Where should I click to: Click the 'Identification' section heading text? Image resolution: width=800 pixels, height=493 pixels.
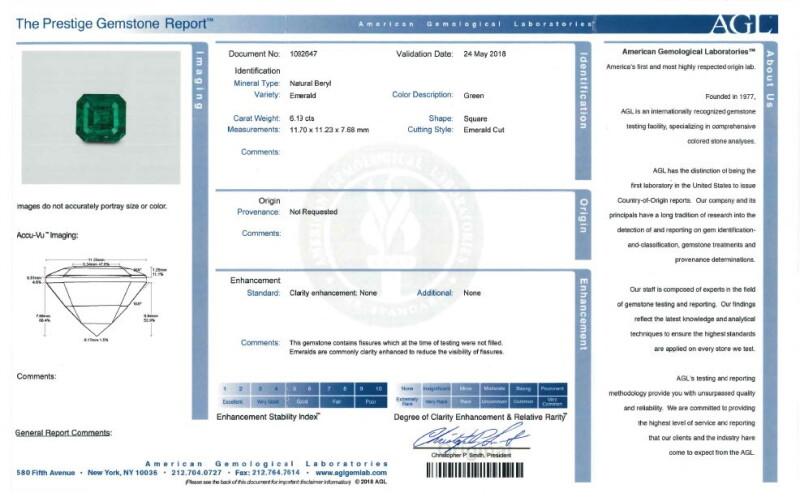coord(257,71)
